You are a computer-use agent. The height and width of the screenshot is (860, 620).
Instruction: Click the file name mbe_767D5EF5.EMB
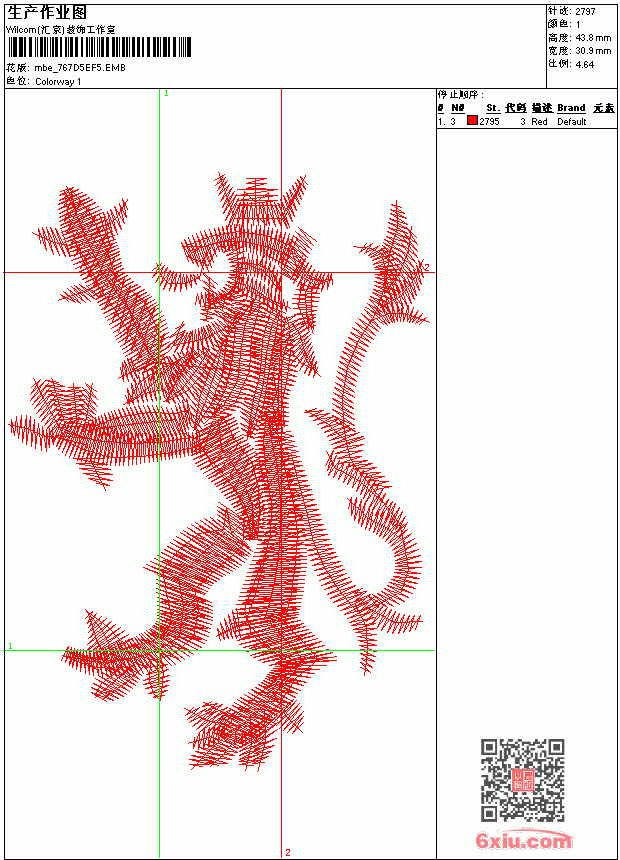coord(80,68)
